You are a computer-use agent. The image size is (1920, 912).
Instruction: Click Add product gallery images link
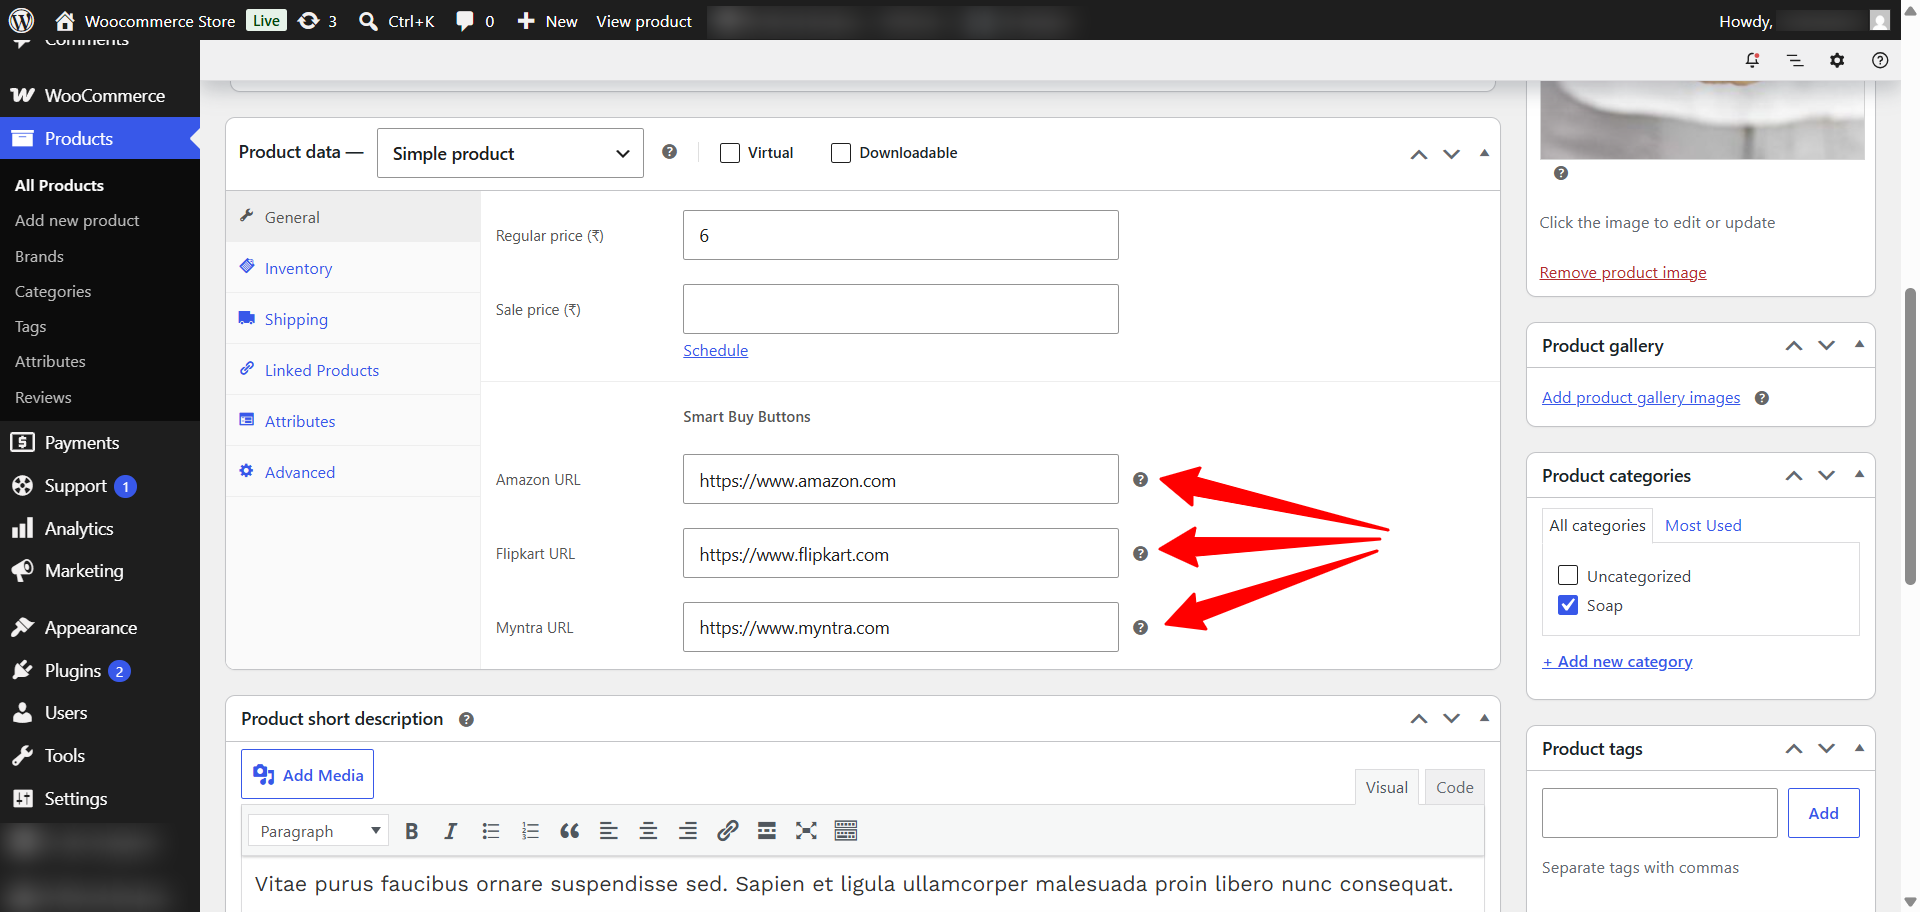pos(1641,397)
